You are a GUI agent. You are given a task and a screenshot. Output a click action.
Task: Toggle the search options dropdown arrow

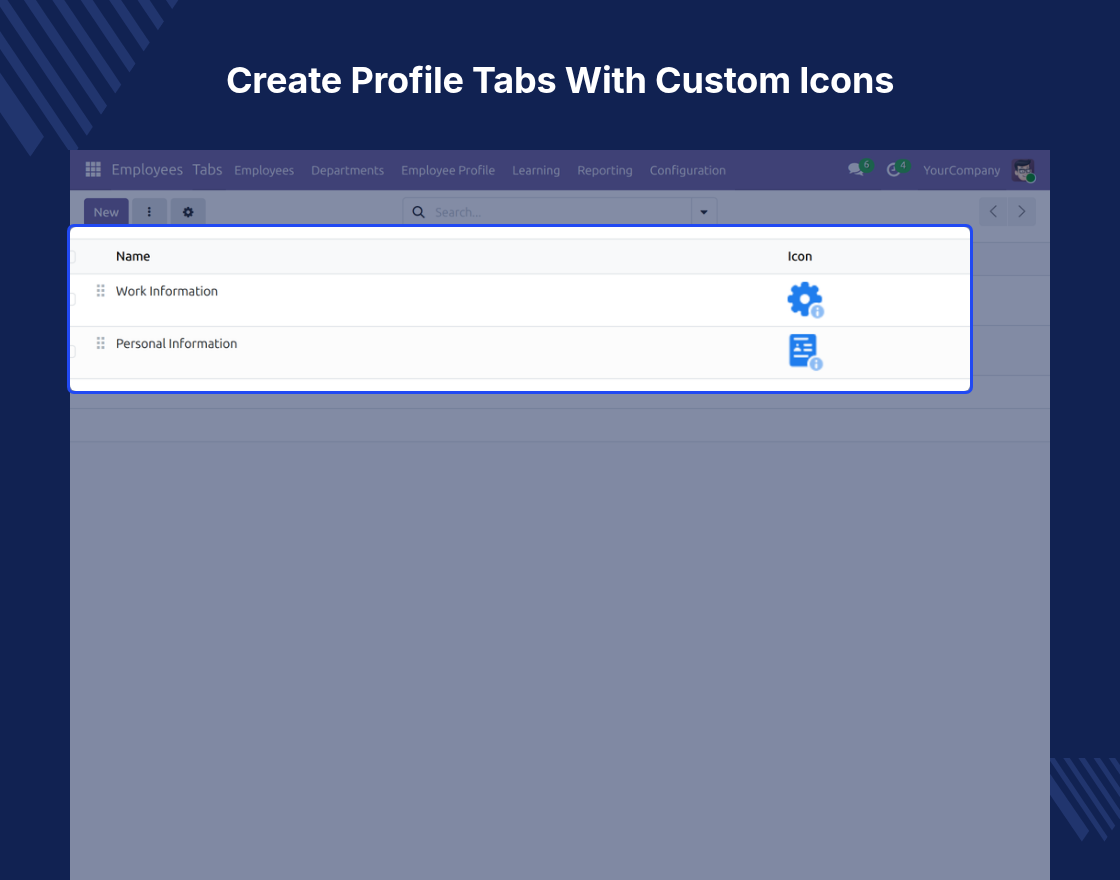[x=704, y=212]
